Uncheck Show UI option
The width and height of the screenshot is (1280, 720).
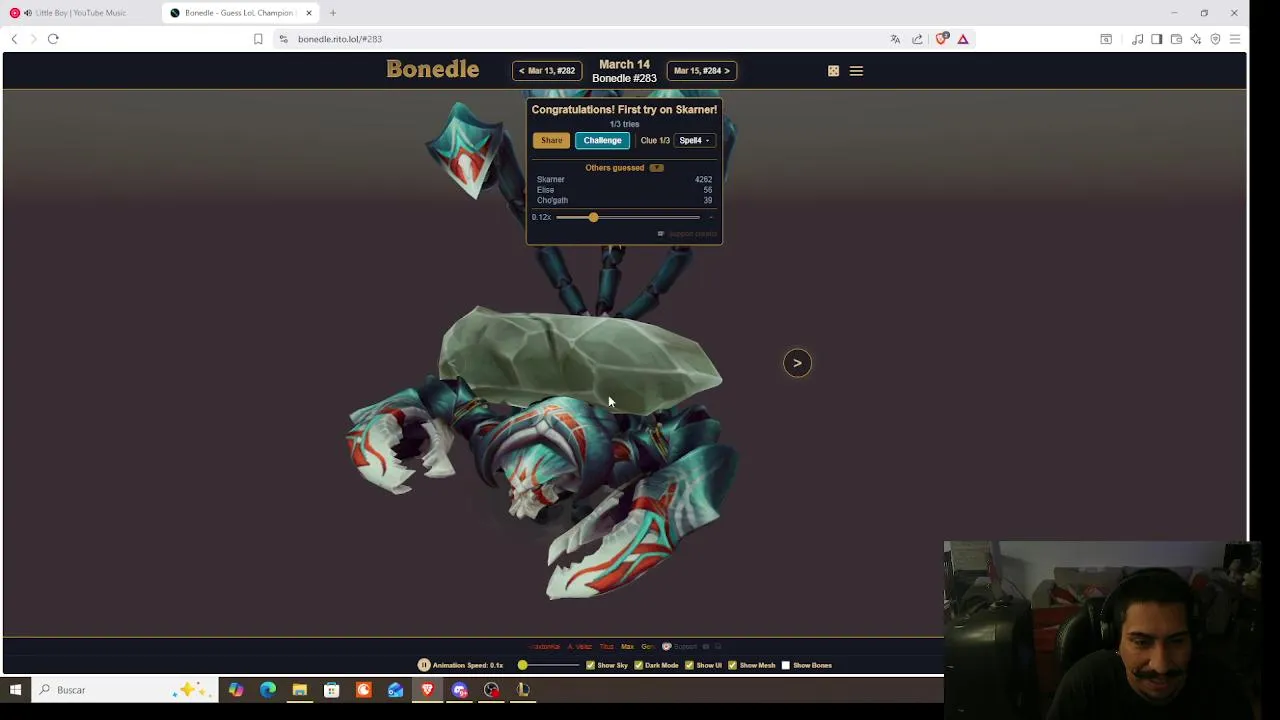point(689,665)
